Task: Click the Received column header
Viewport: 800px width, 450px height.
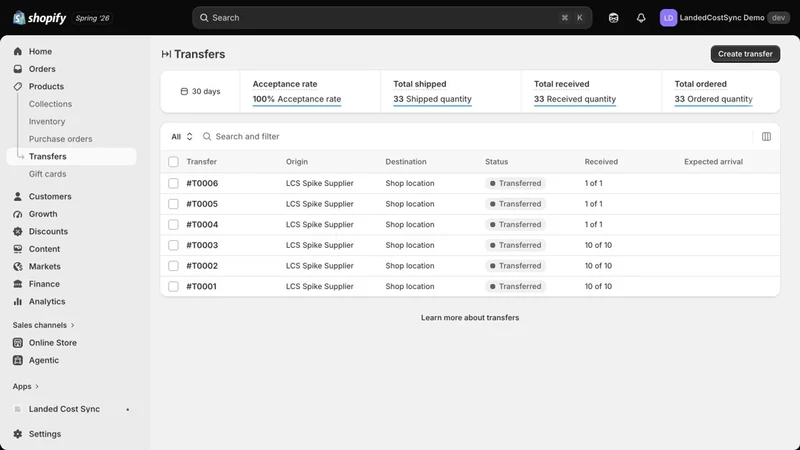Action: [601, 162]
